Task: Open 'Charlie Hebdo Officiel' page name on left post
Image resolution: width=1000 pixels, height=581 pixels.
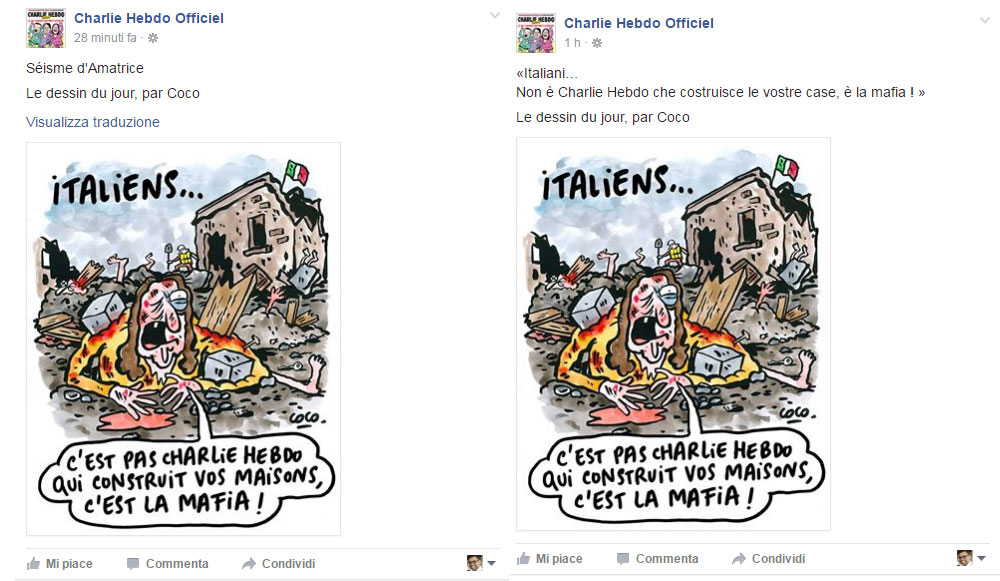Action: coord(149,18)
